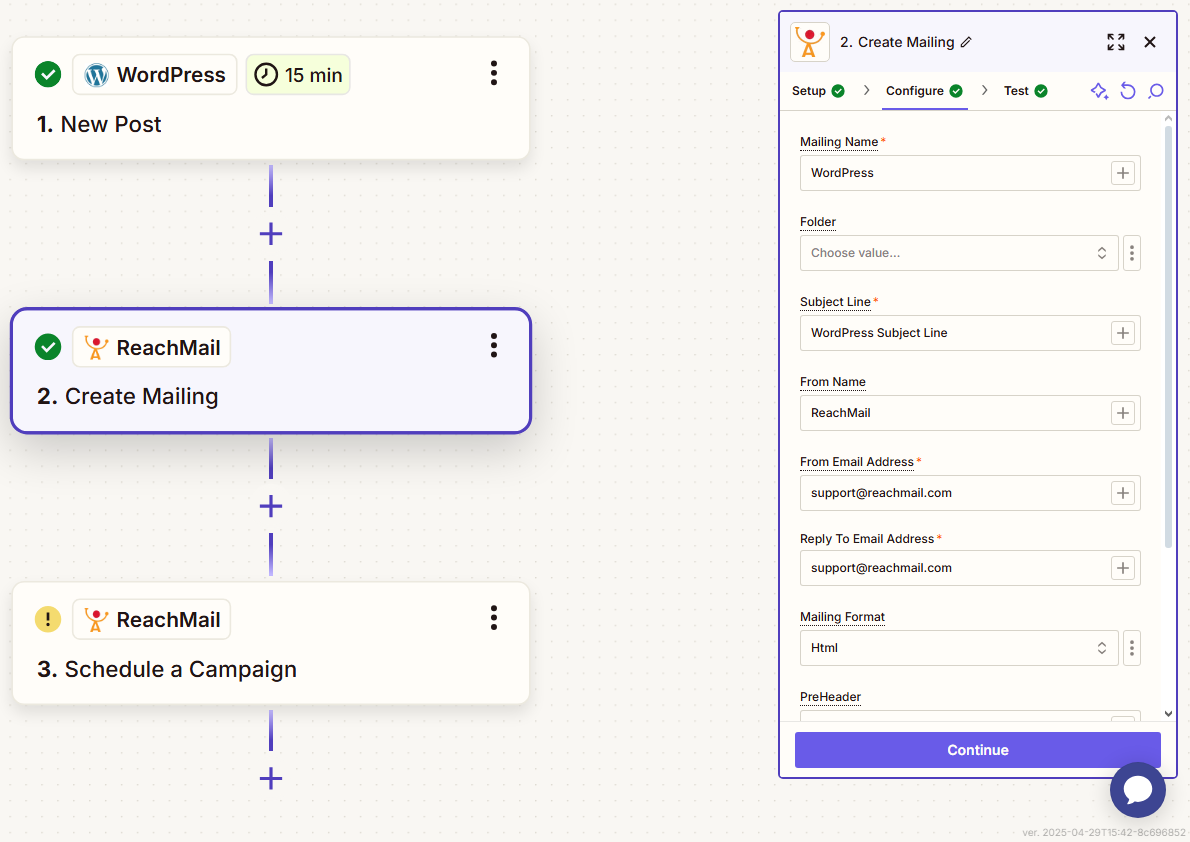Open Mailing Format options three-dot menu
Viewport: 1190px width, 842px height.
1132,648
